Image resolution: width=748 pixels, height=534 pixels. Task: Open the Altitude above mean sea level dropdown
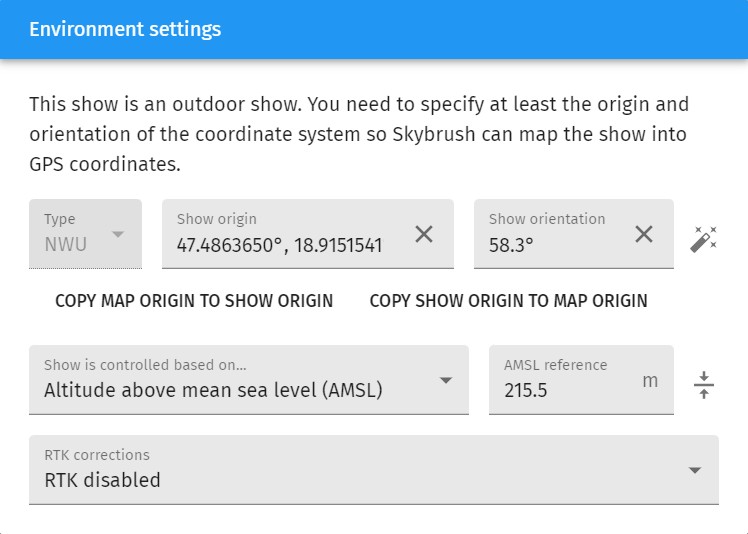pos(446,381)
